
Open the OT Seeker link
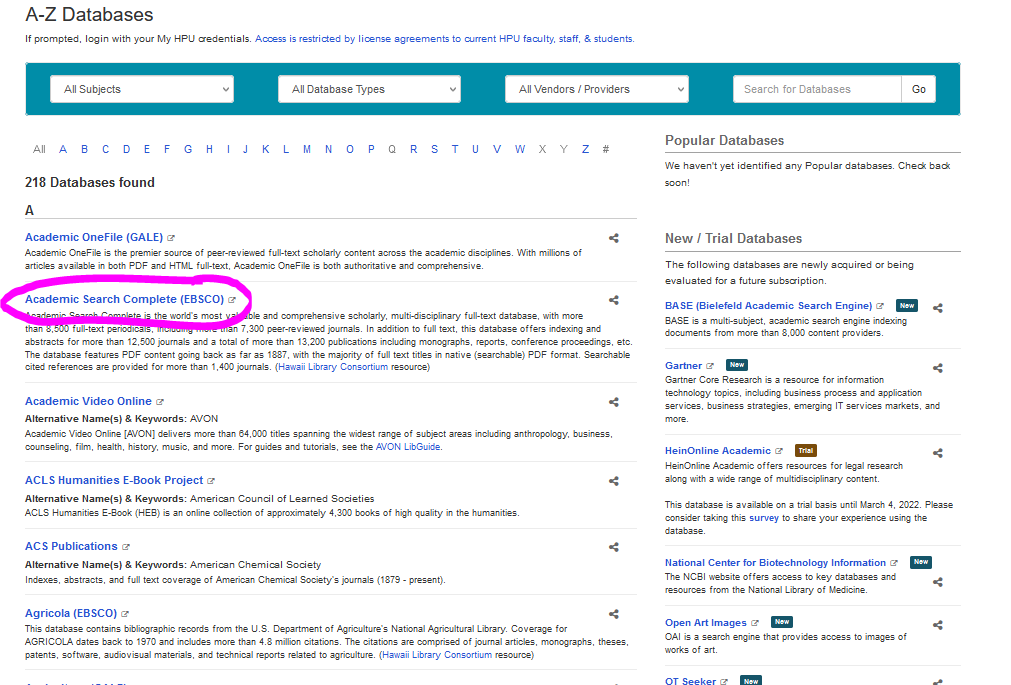691,680
